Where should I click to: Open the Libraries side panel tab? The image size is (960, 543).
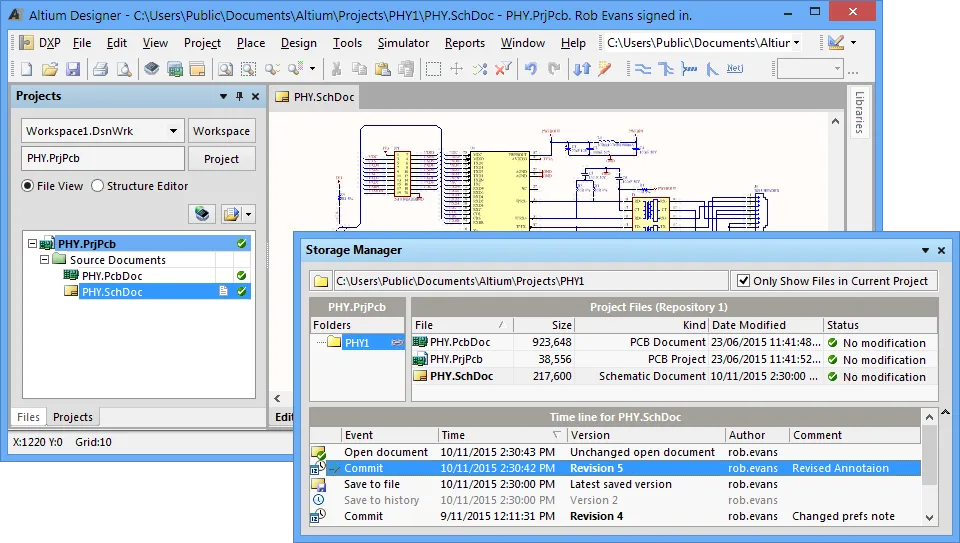tap(859, 112)
